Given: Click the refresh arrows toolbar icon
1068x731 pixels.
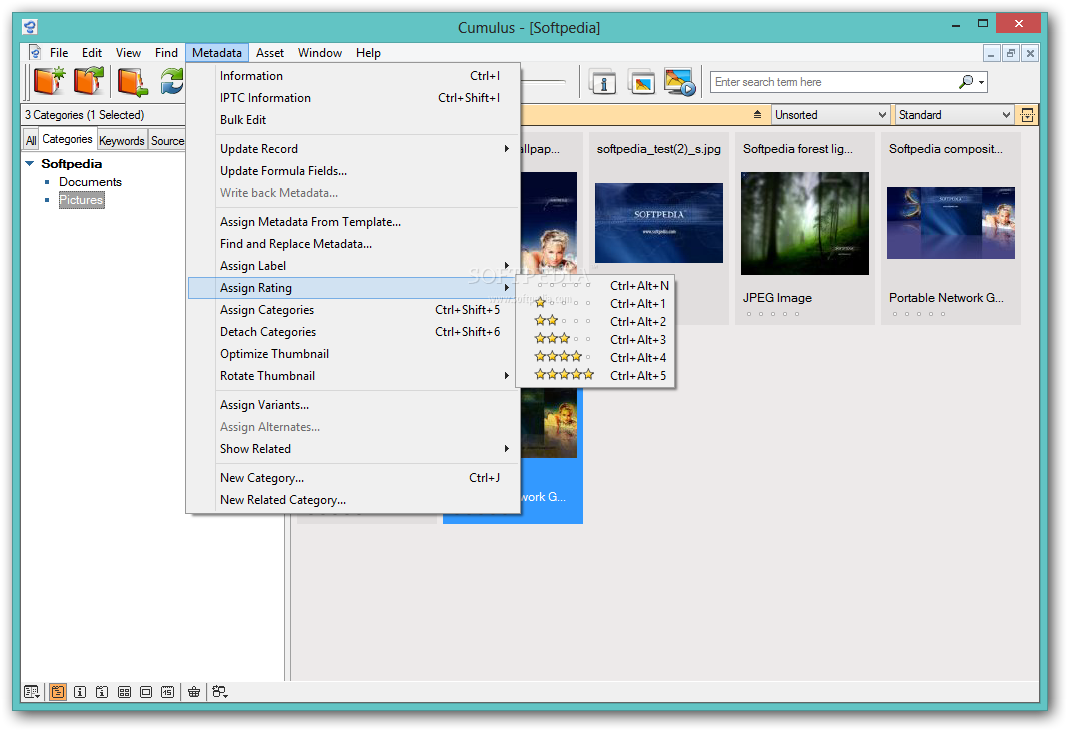Looking at the screenshot, I should pyautogui.click(x=172, y=81).
